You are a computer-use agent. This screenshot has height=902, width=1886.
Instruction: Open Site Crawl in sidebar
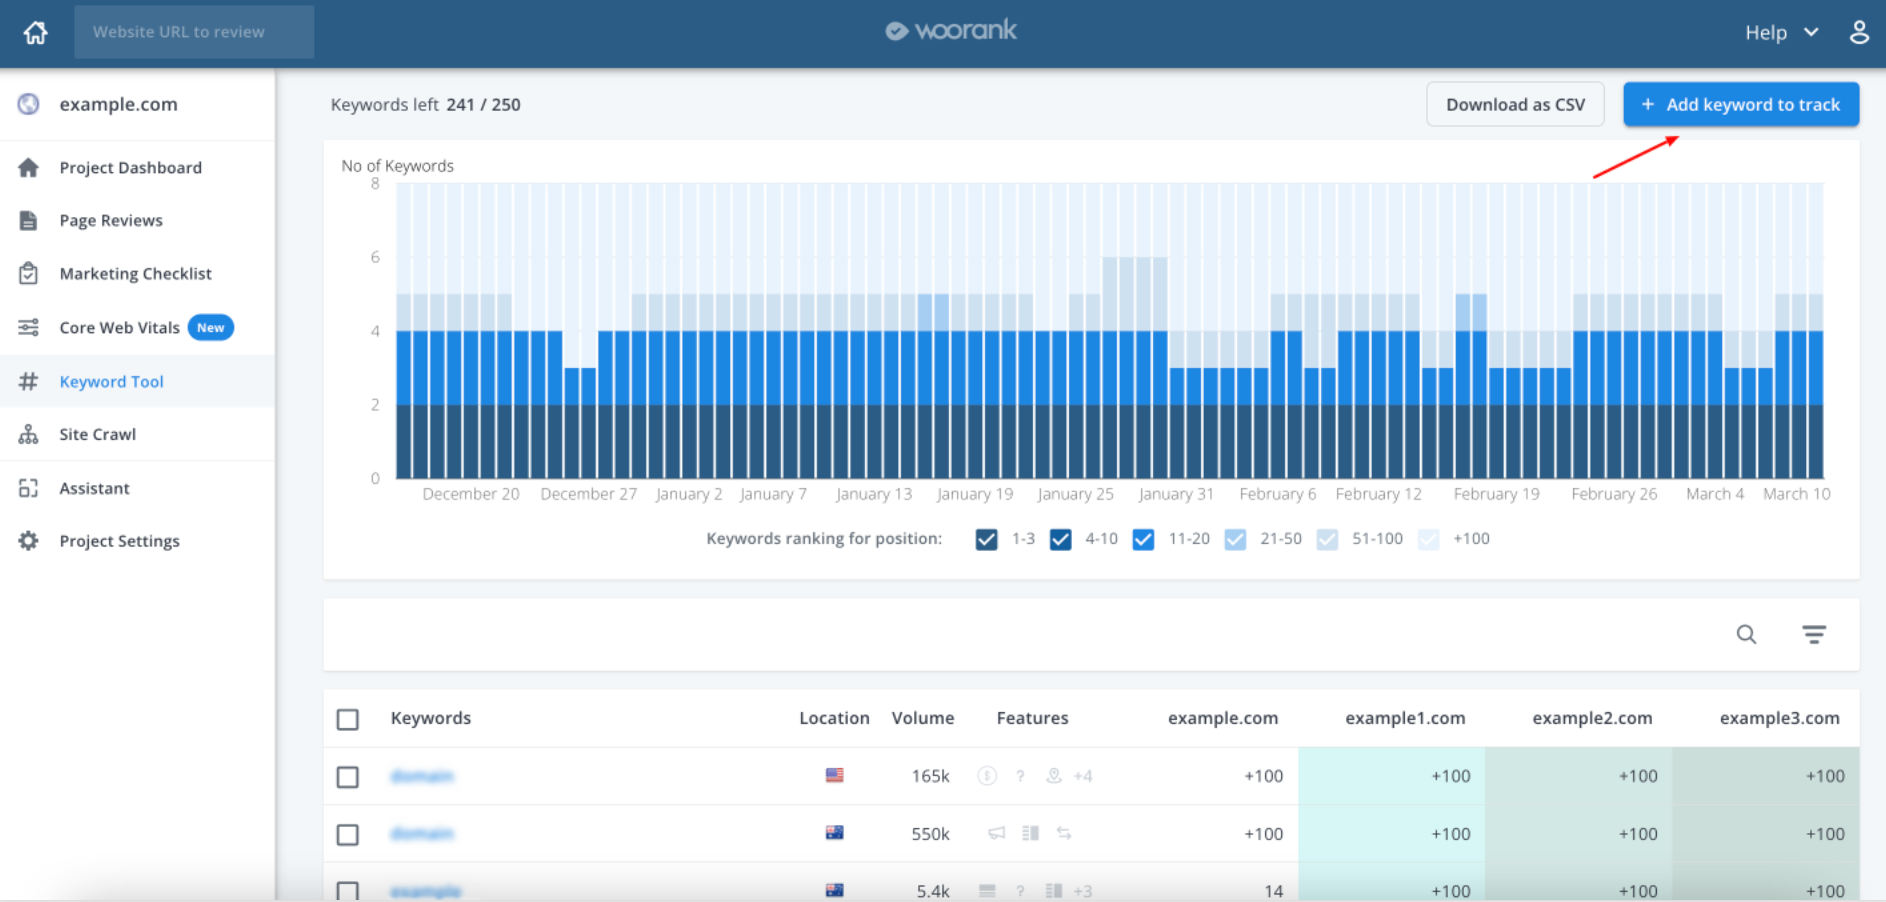tap(137, 434)
